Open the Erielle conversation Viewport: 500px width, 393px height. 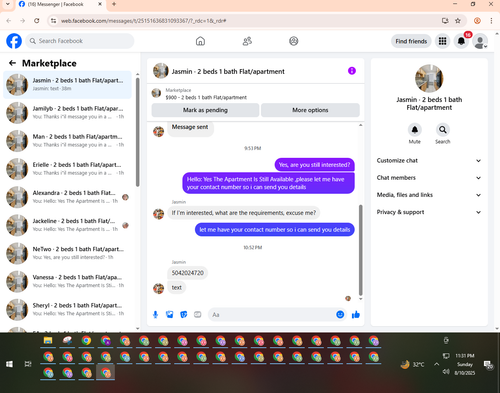tap(67, 169)
